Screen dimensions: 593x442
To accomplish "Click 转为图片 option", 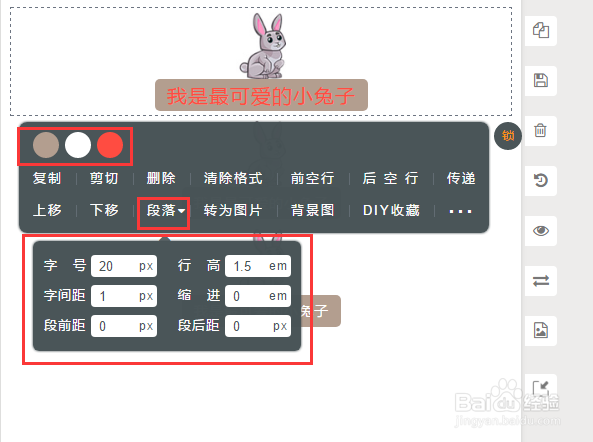I will (233, 210).
